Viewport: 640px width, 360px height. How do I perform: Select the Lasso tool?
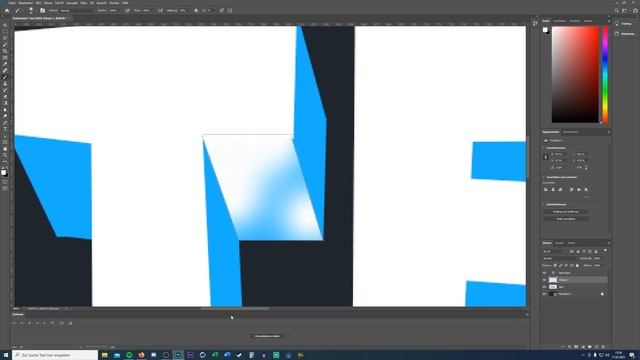tap(5, 38)
